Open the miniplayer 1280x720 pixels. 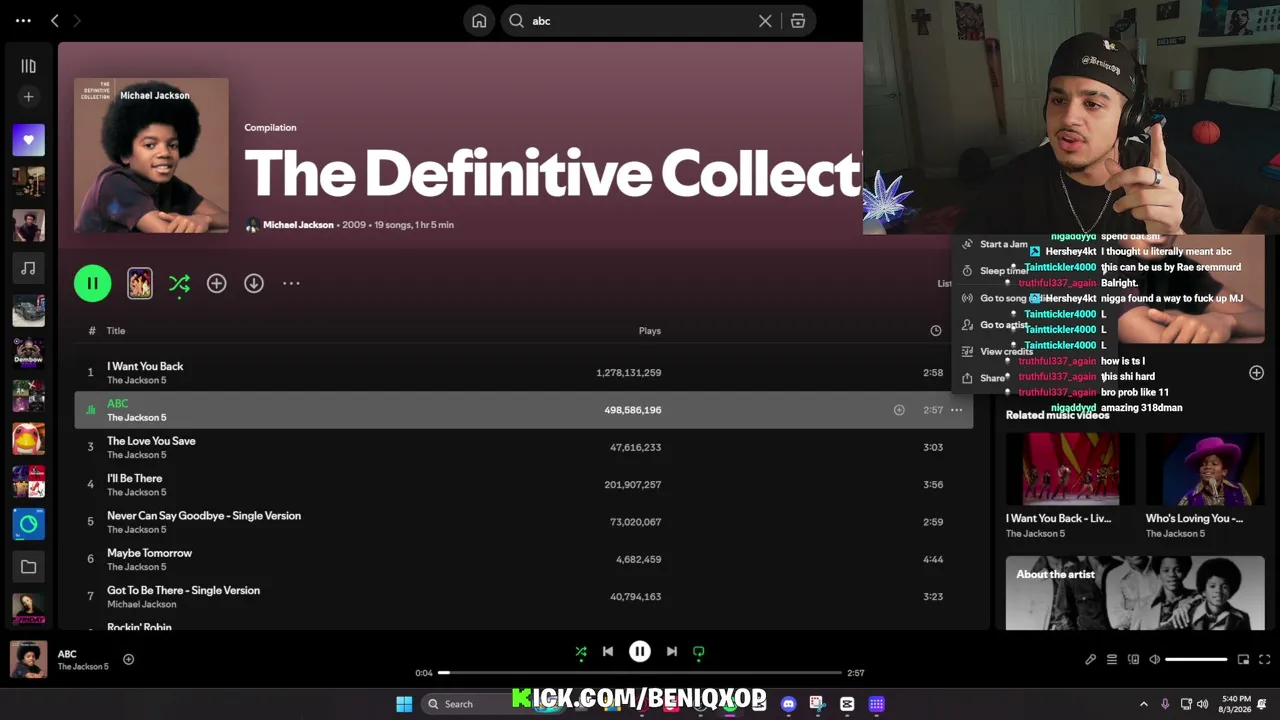1243,660
